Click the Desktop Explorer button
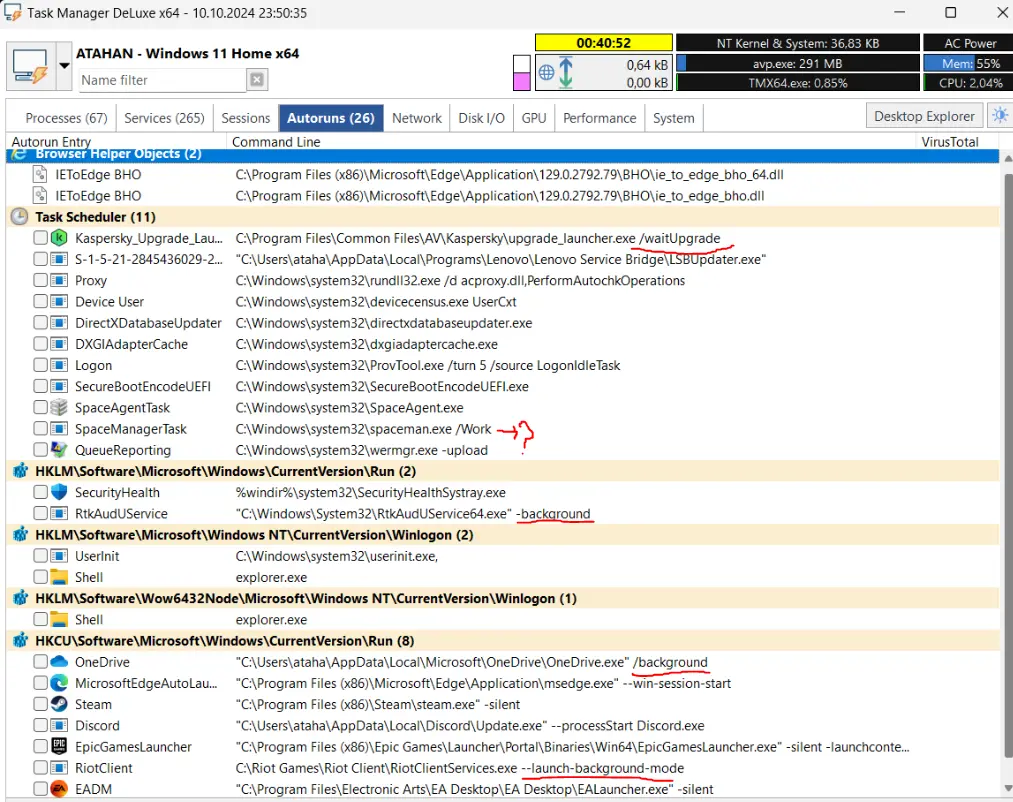 924,116
